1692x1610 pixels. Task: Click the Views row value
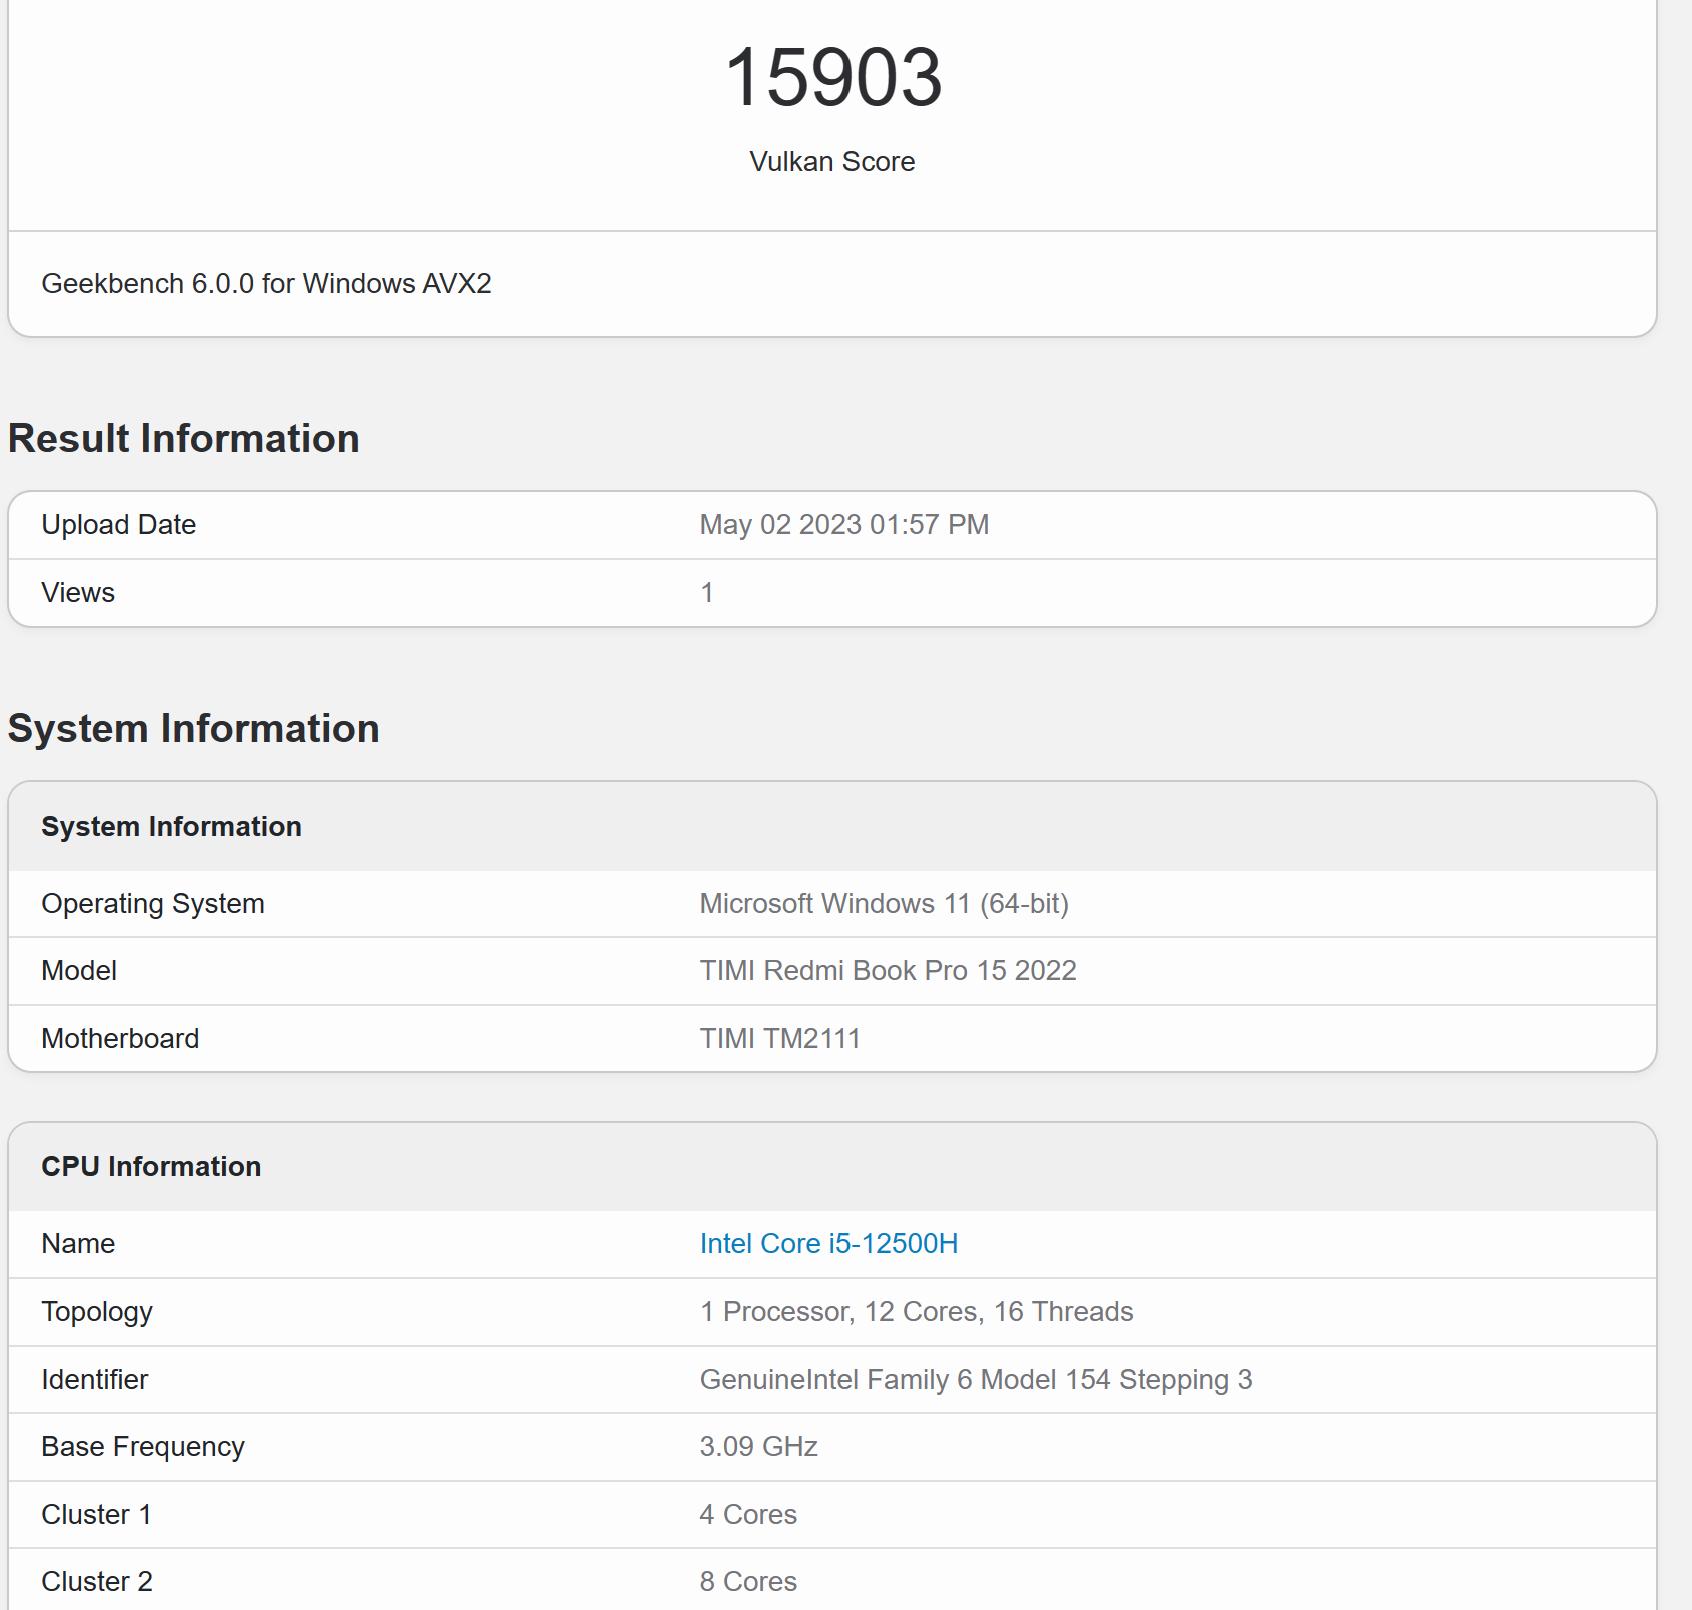707,592
